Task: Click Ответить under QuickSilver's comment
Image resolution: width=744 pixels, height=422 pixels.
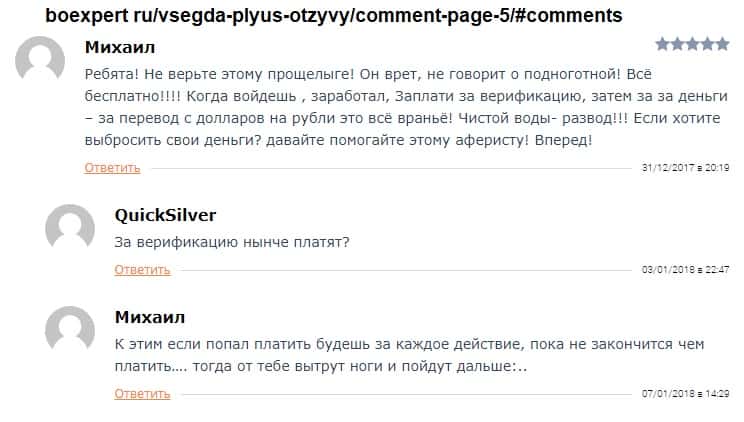Action: point(142,269)
